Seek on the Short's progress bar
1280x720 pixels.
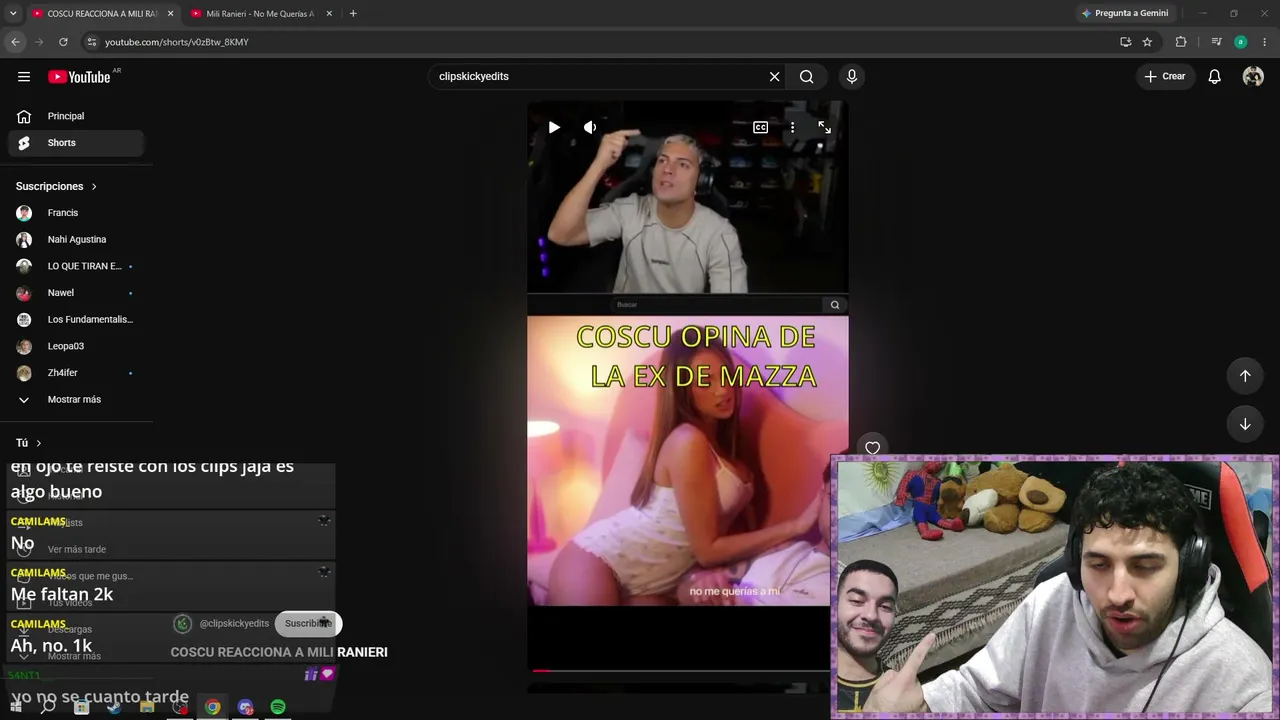coord(680,670)
